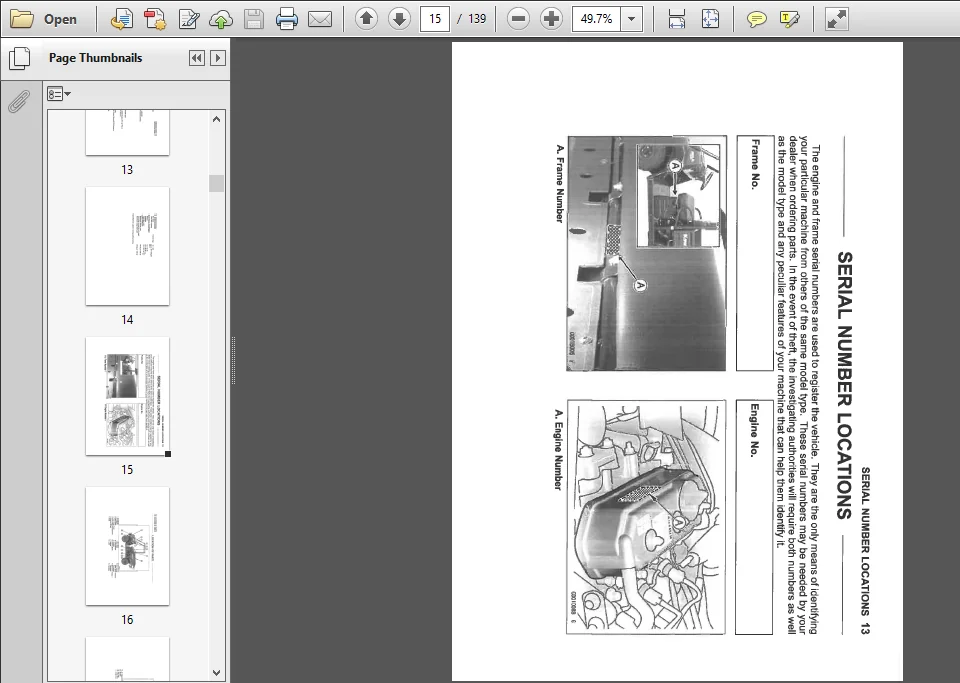Click the SERIAL NUMBER LOCATIONS heading on the page
The height and width of the screenshot is (683, 960).
[845, 385]
